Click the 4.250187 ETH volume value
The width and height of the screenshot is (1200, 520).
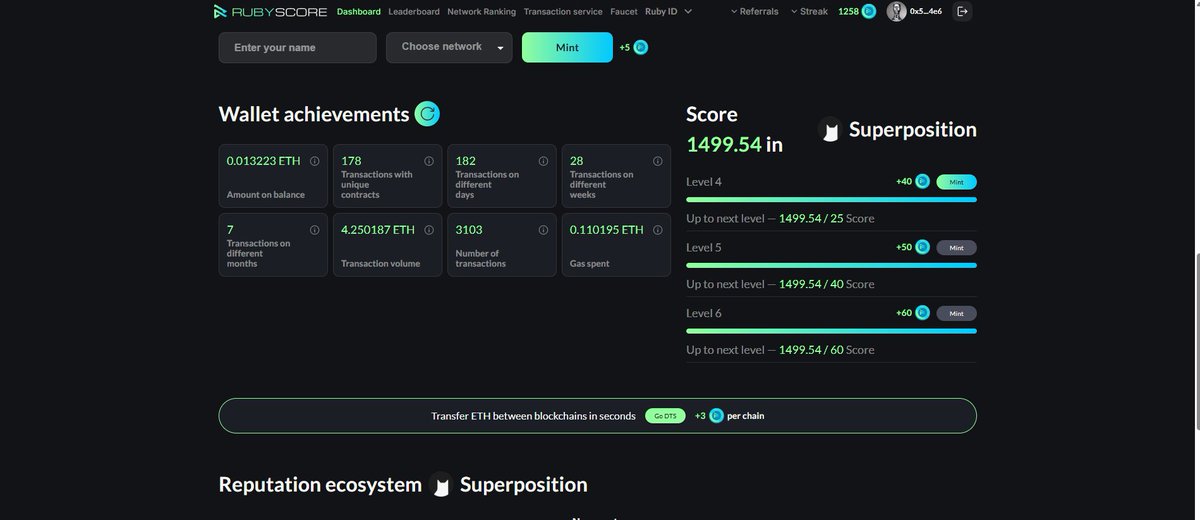point(378,230)
